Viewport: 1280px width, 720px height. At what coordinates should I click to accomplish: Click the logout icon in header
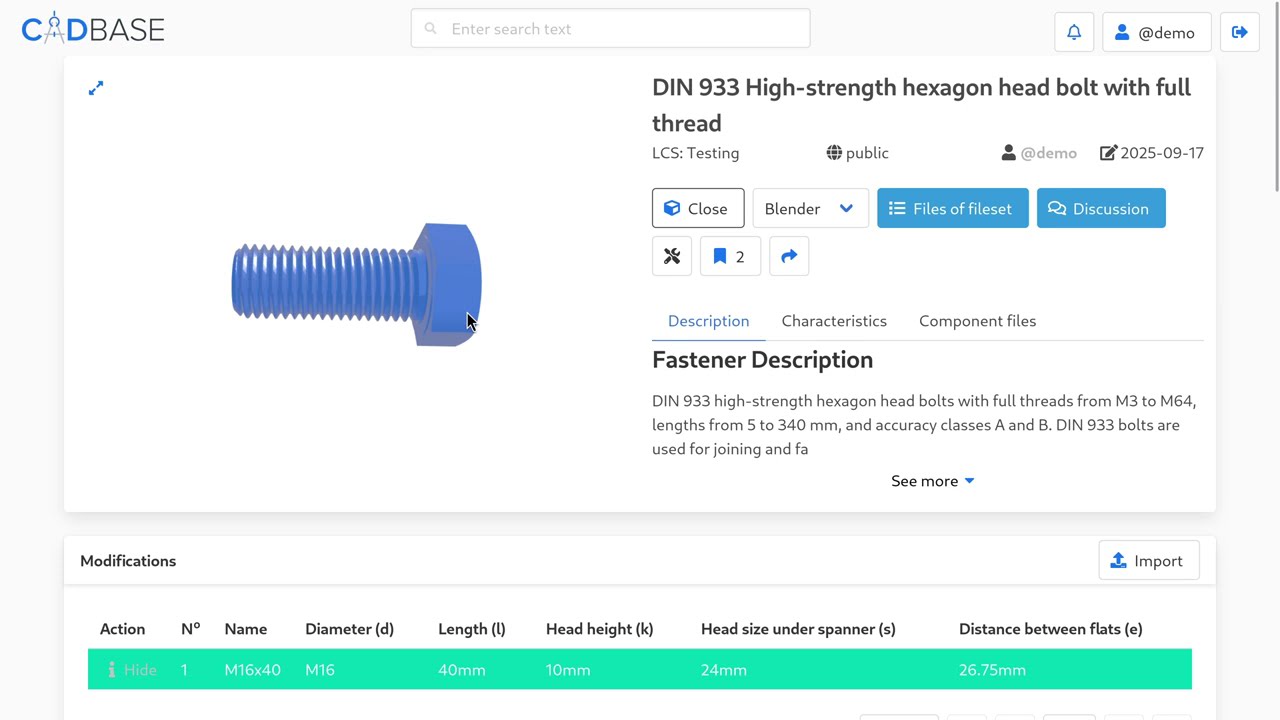(x=1239, y=32)
